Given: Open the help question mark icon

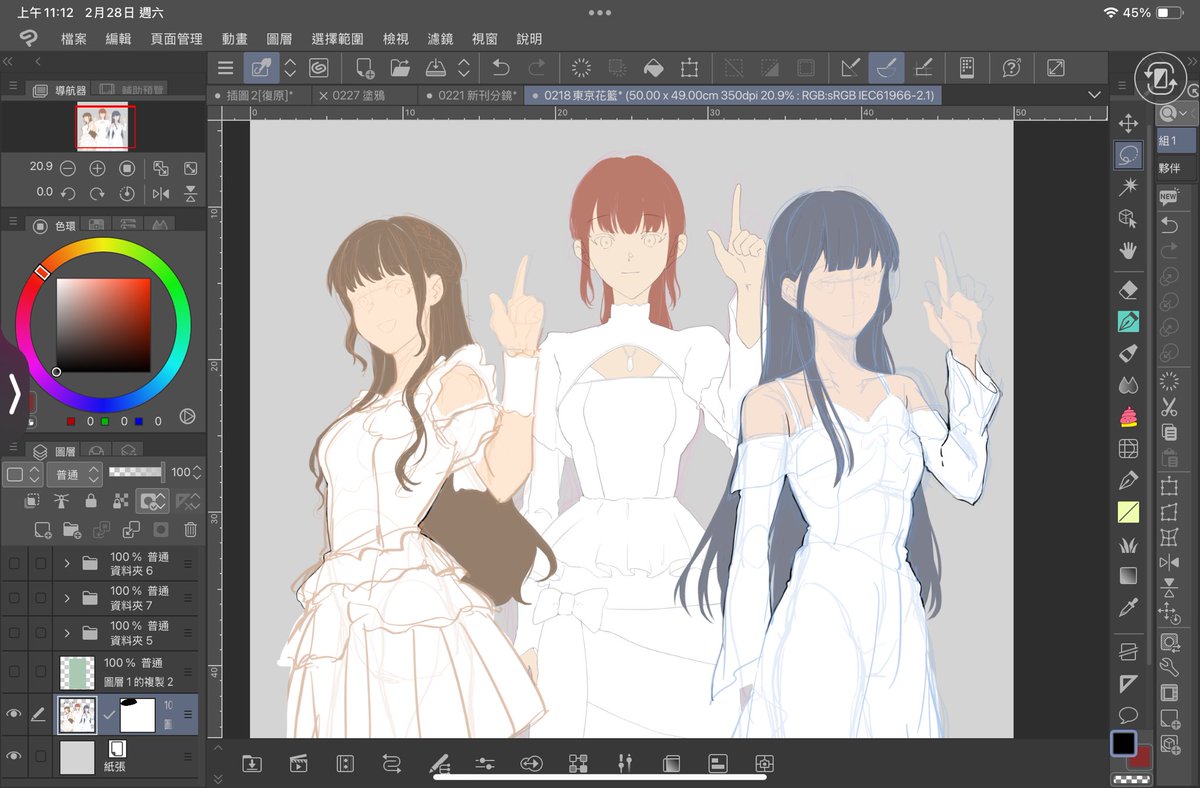Looking at the screenshot, I should (x=1011, y=68).
